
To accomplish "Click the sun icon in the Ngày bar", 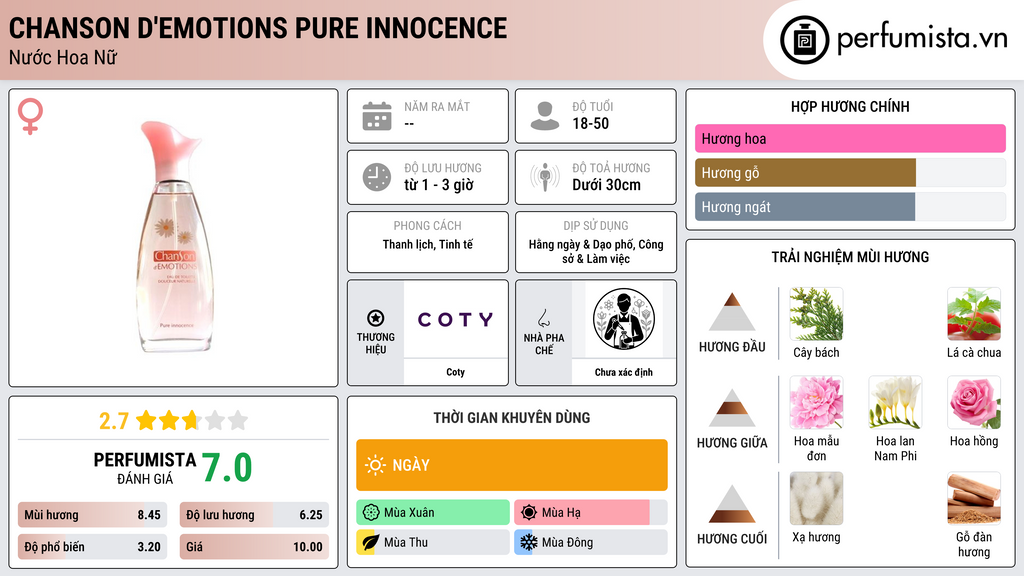I will pyautogui.click(x=375, y=465).
